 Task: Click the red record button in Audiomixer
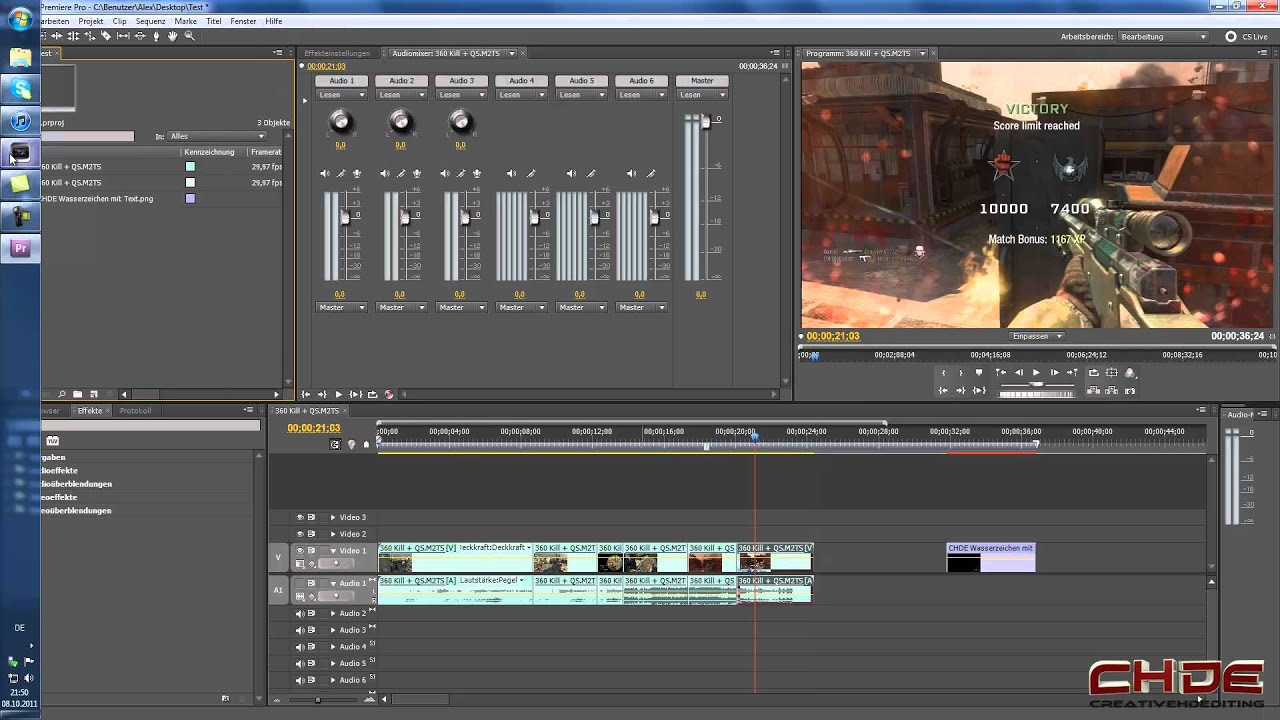click(x=389, y=395)
